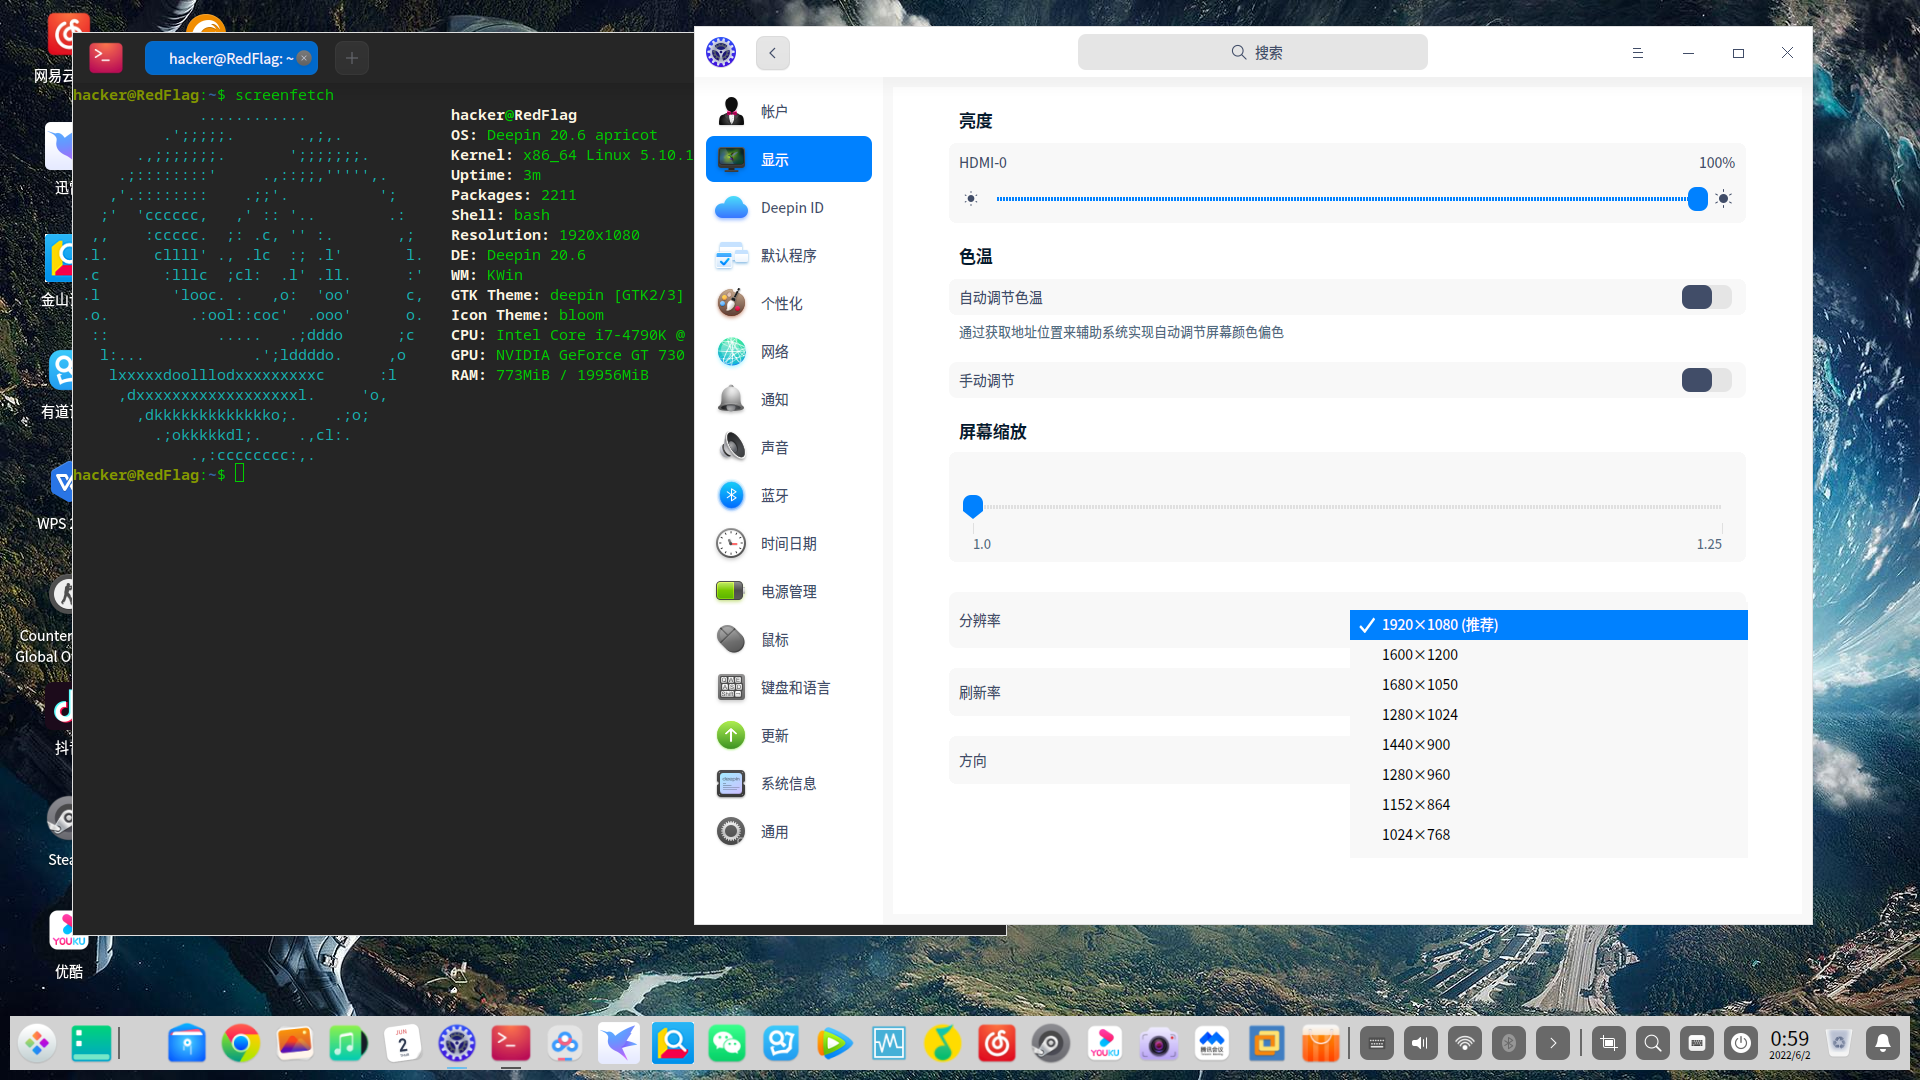Screen dimensions: 1920x1080
Task: Click the back arrow in control center
Action: point(772,52)
